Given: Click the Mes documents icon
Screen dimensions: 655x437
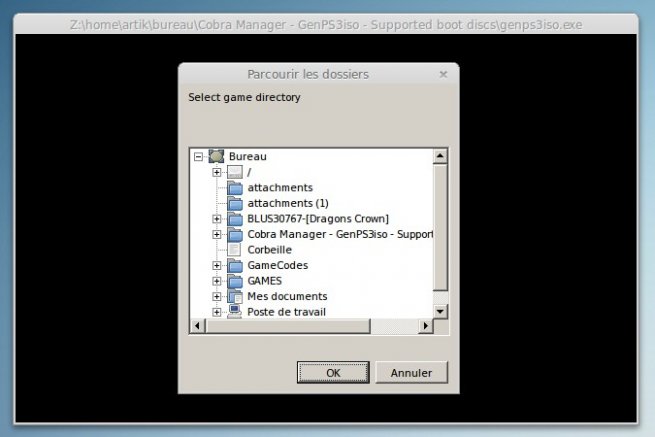Looking at the screenshot, I should click(x=235, y=297).
